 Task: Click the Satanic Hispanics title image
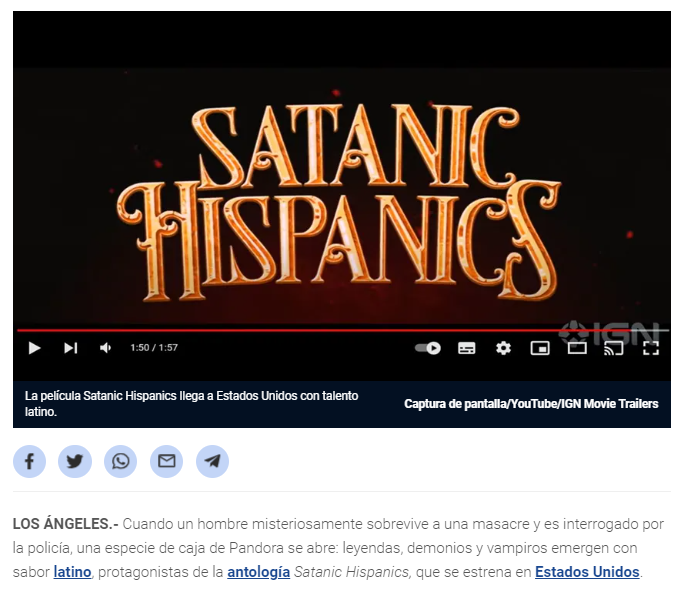pos(340,202)
